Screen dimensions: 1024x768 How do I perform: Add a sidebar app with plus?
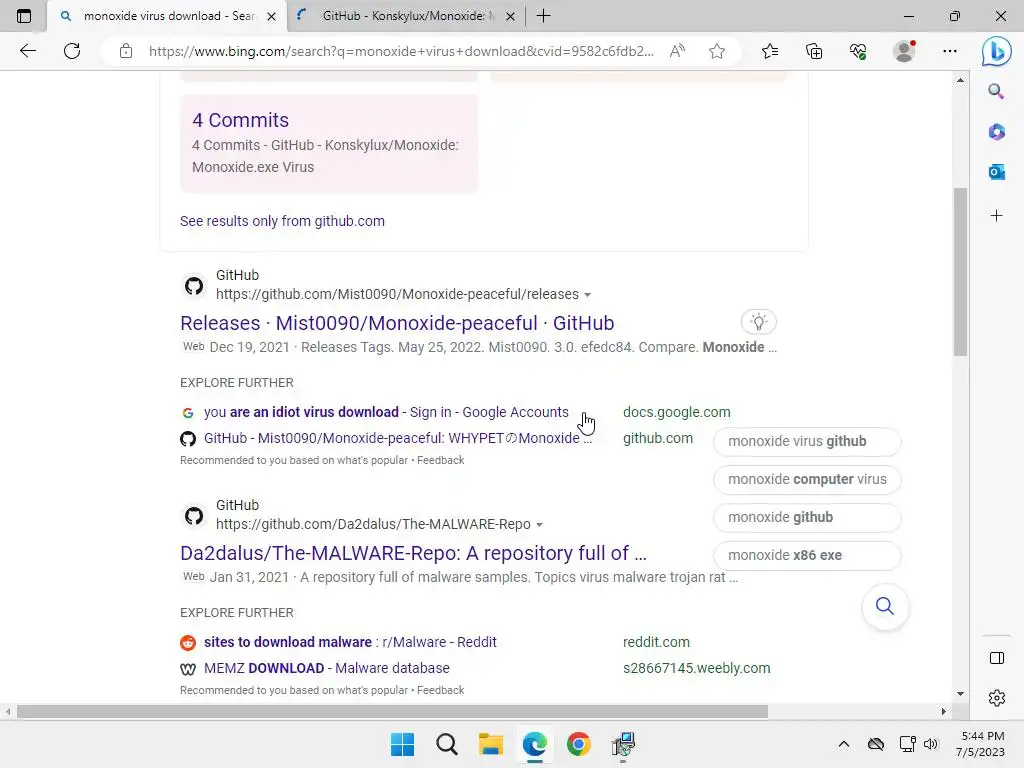[996, 216]
